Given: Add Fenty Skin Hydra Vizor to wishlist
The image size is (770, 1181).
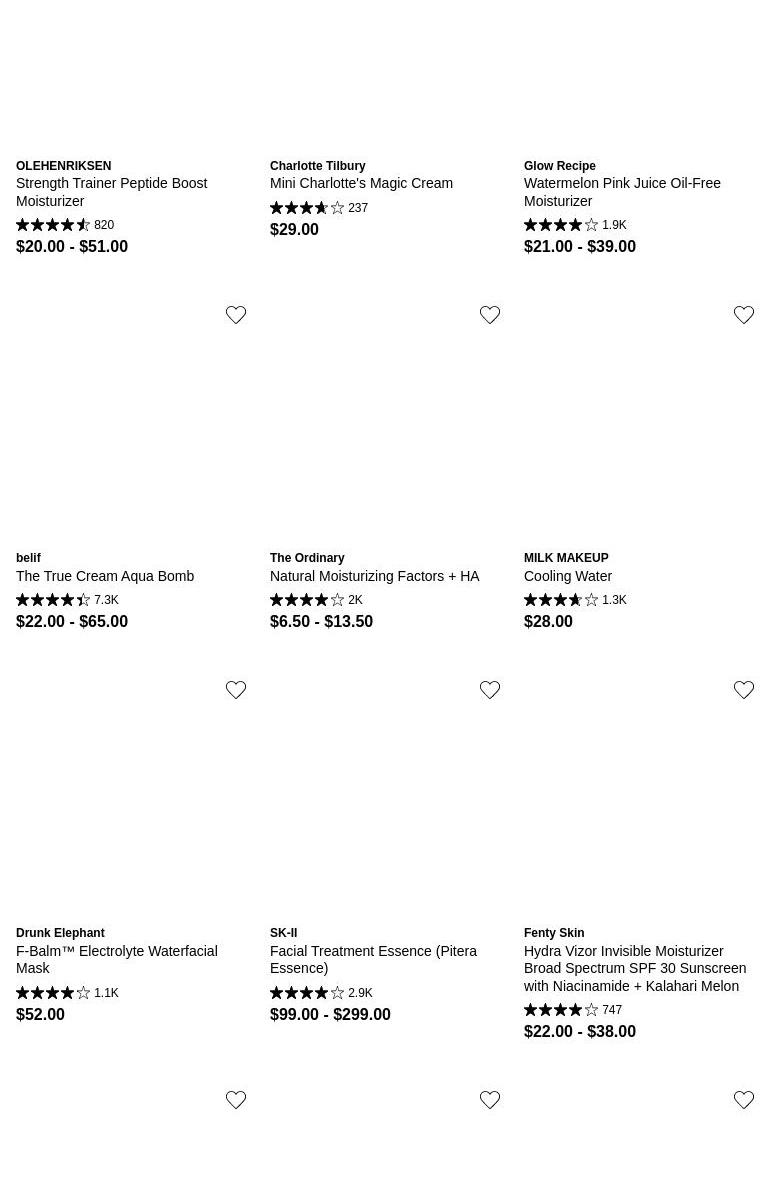Looking at the screenshot, I should 744,690.
